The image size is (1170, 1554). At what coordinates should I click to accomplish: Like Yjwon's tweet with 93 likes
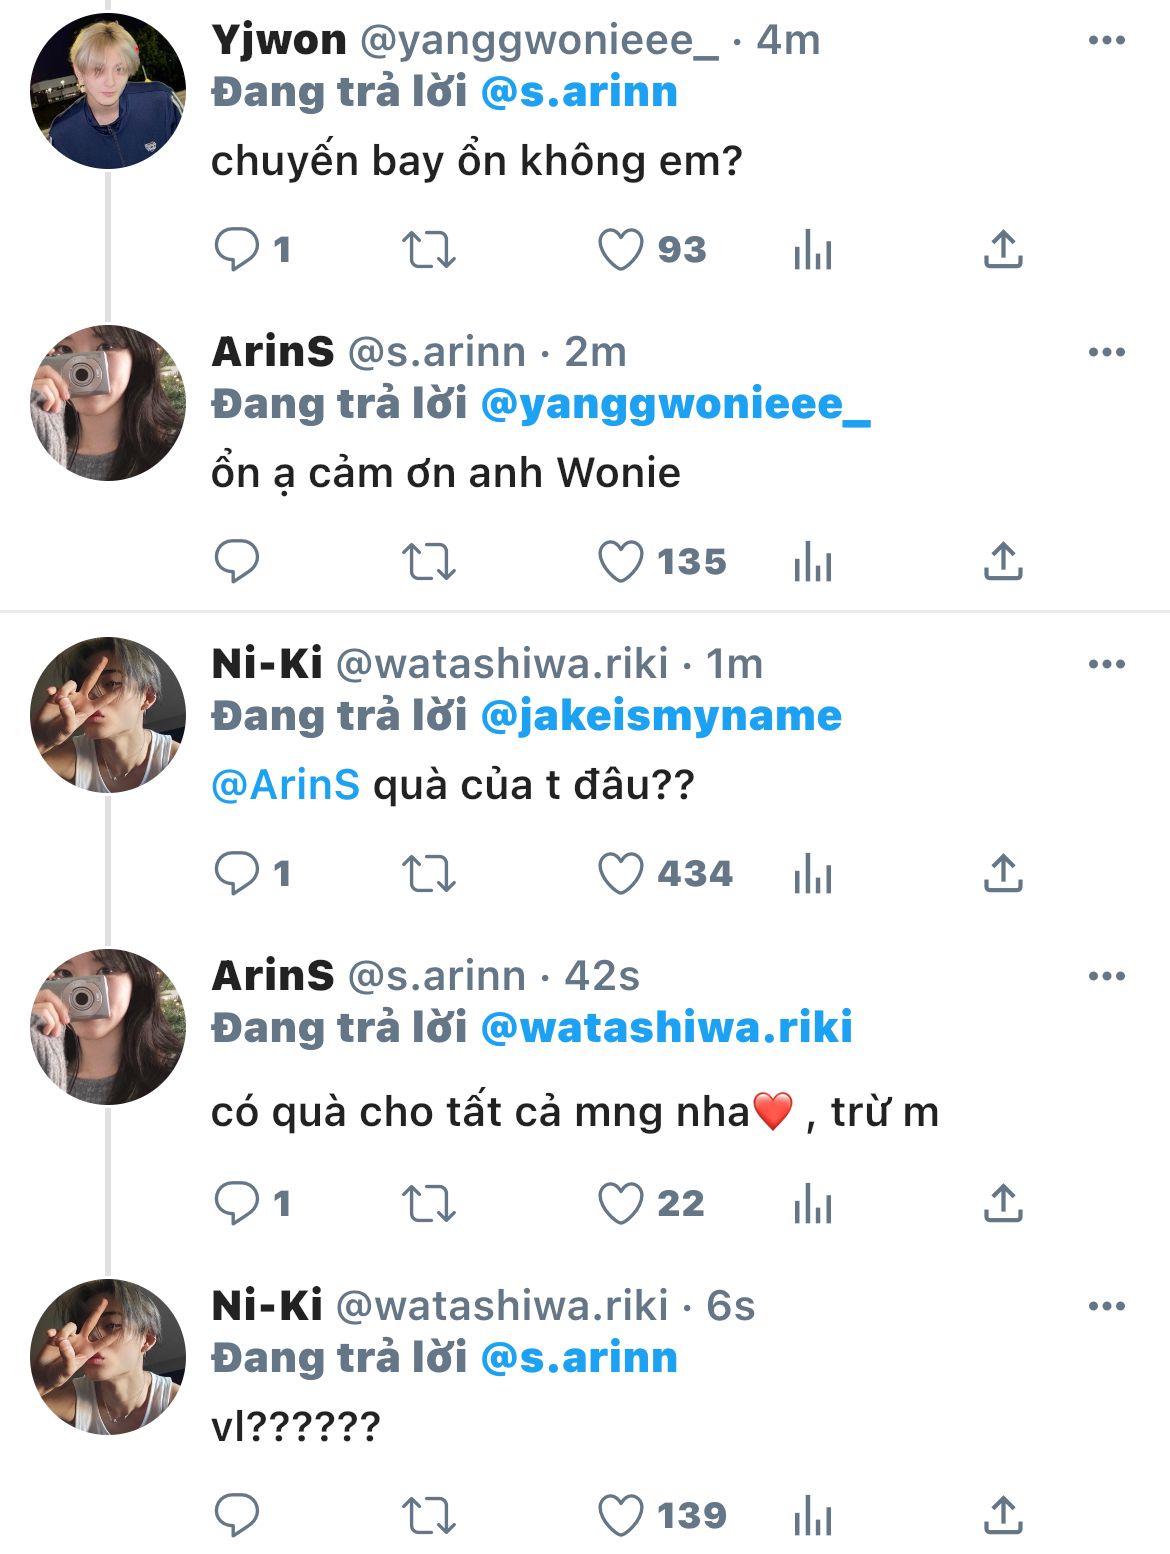620,250
